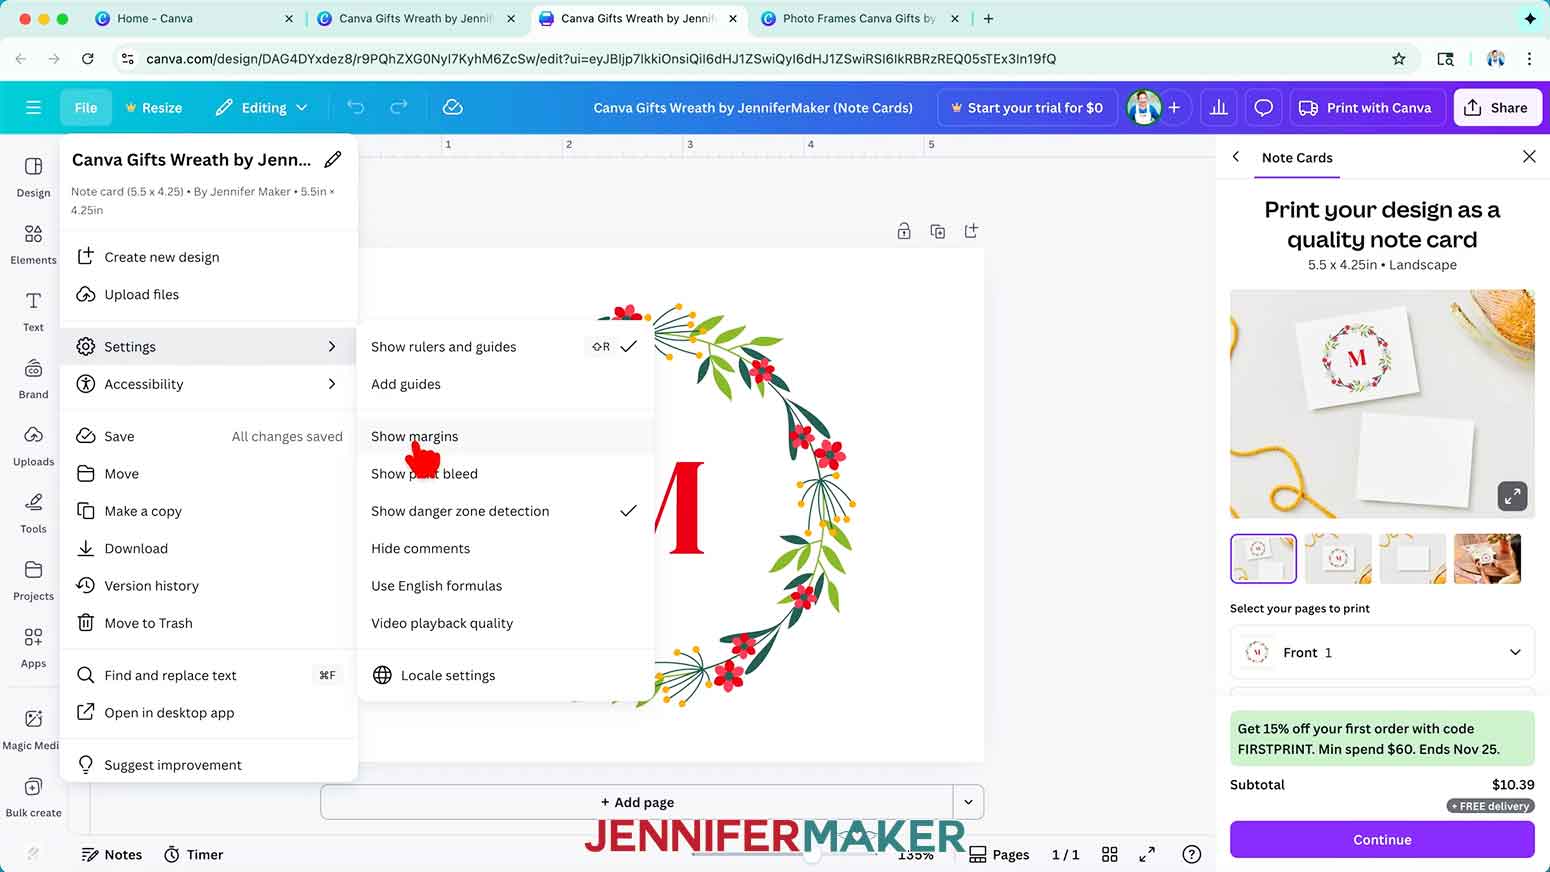Open the Apps sidebar panel
Image resolution: width=1550 pixels, height=872 pixels.
(x=33, y=646)
